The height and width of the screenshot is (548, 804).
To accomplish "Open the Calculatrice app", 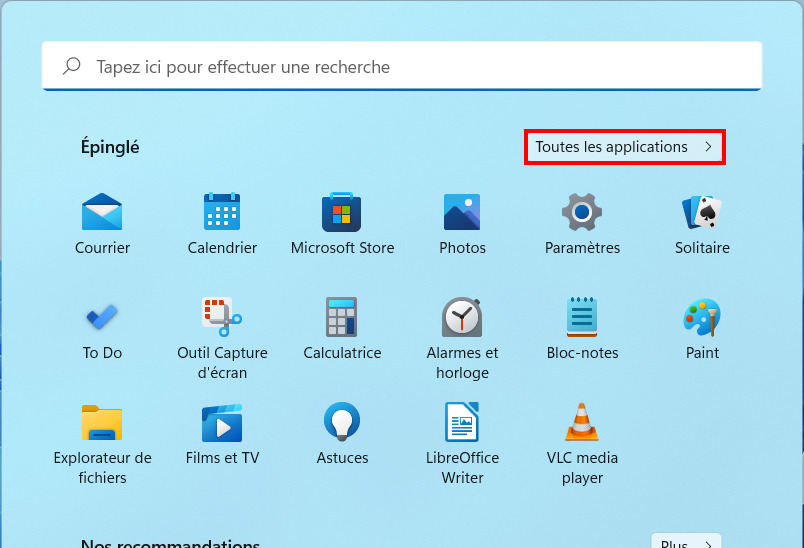I will click(x=342, y=329).
